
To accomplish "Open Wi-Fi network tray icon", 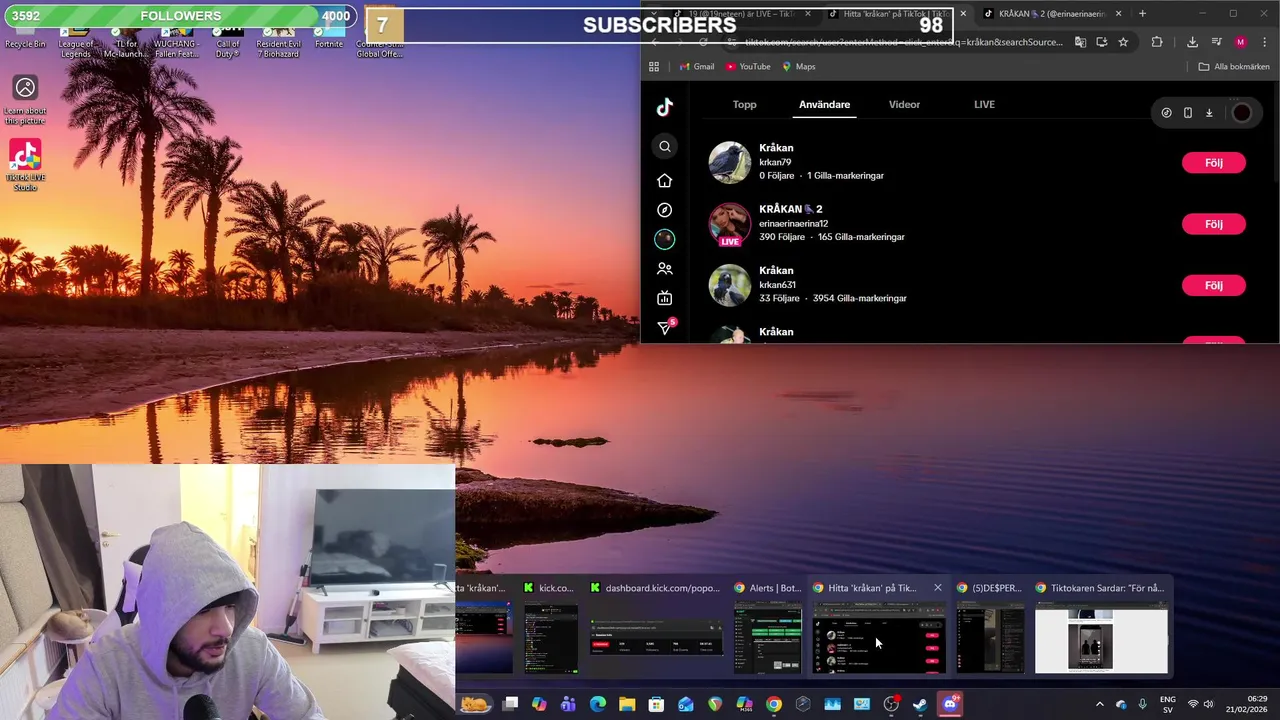I will tap(1192, 705).
